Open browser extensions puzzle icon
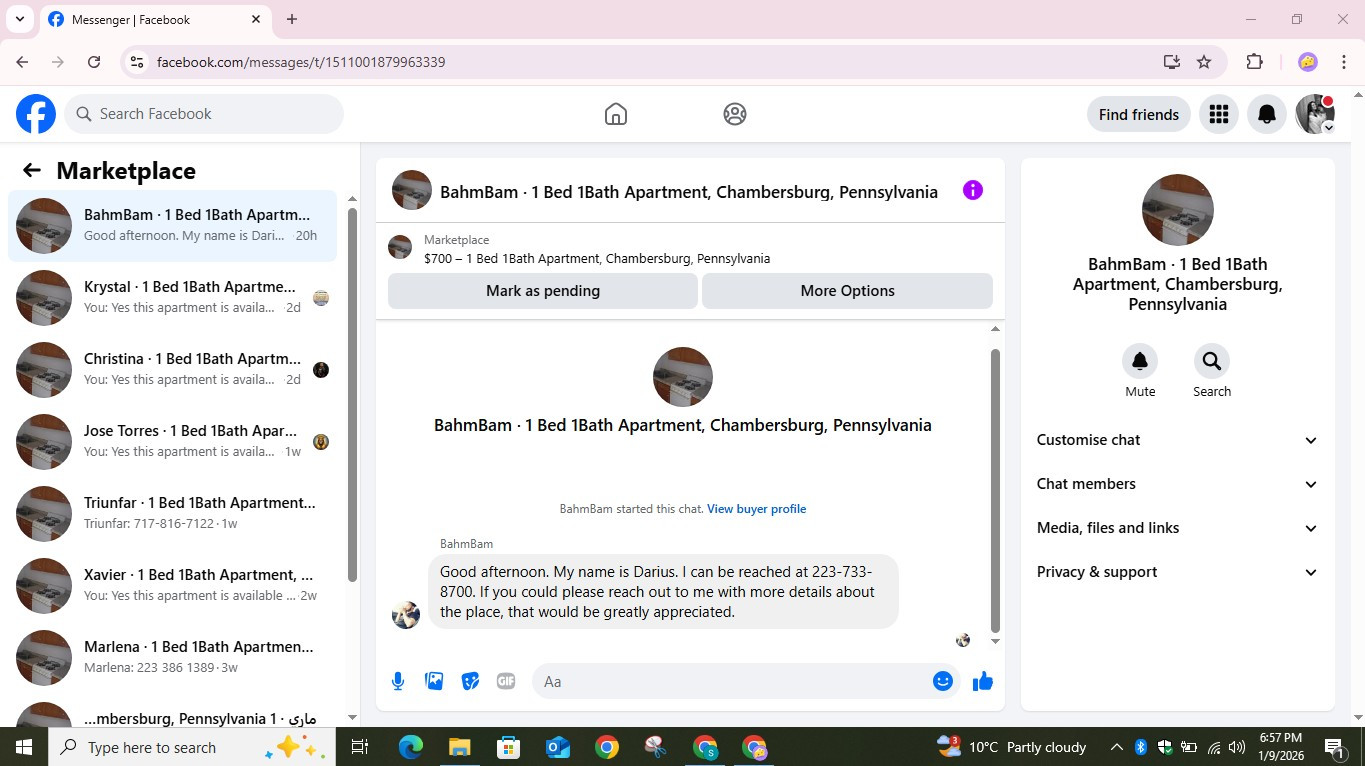This screenshot has width=1365, height=766. click(x=1254, y=62)
